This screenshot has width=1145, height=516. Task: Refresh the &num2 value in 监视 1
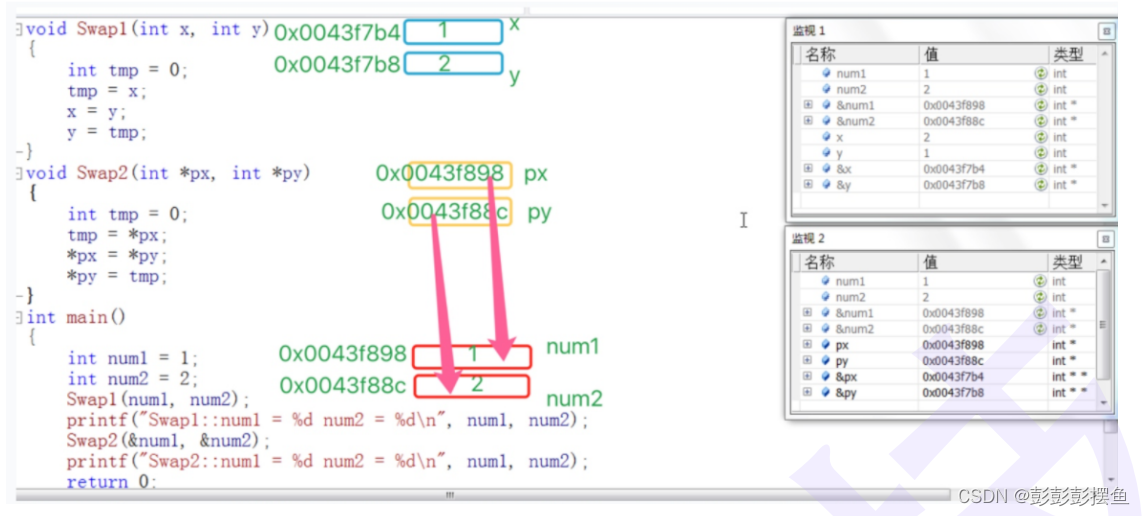tap(1041, 121)
